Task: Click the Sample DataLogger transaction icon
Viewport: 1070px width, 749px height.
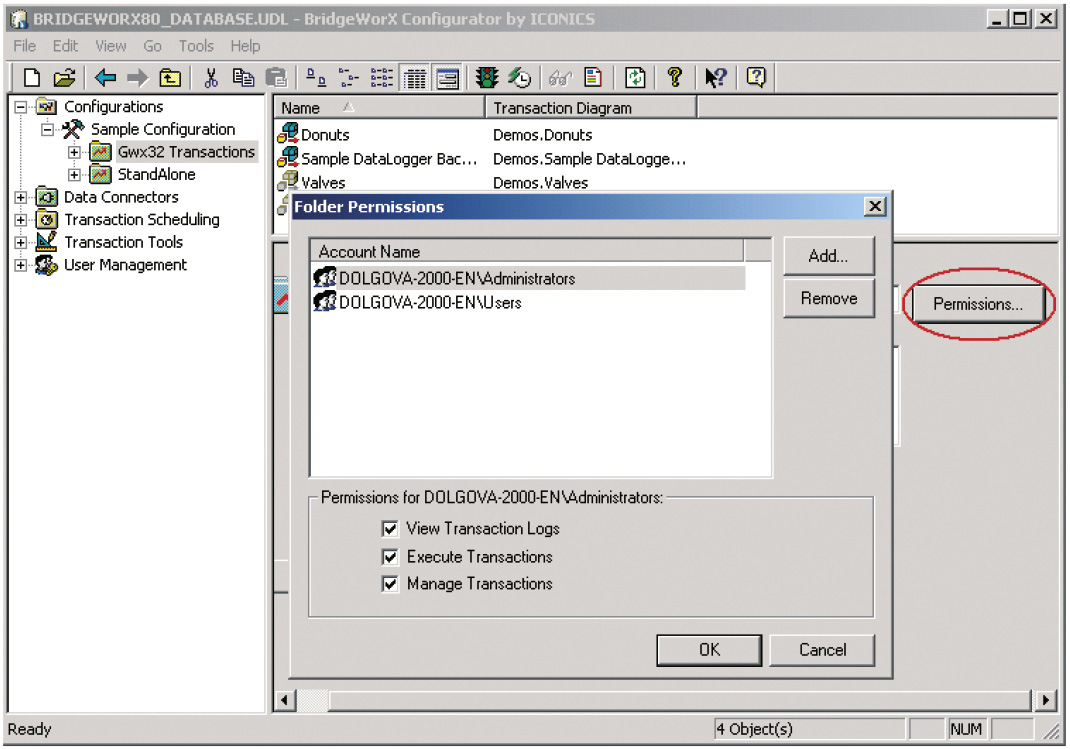Action: (x=288, y=158)
